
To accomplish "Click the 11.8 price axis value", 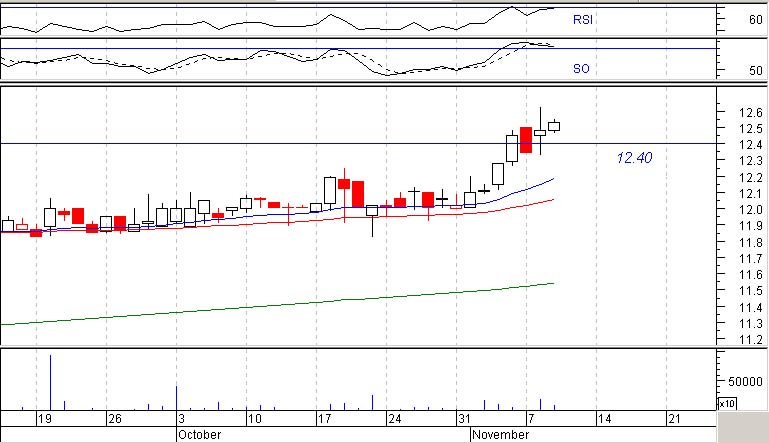I will [750, 242].
